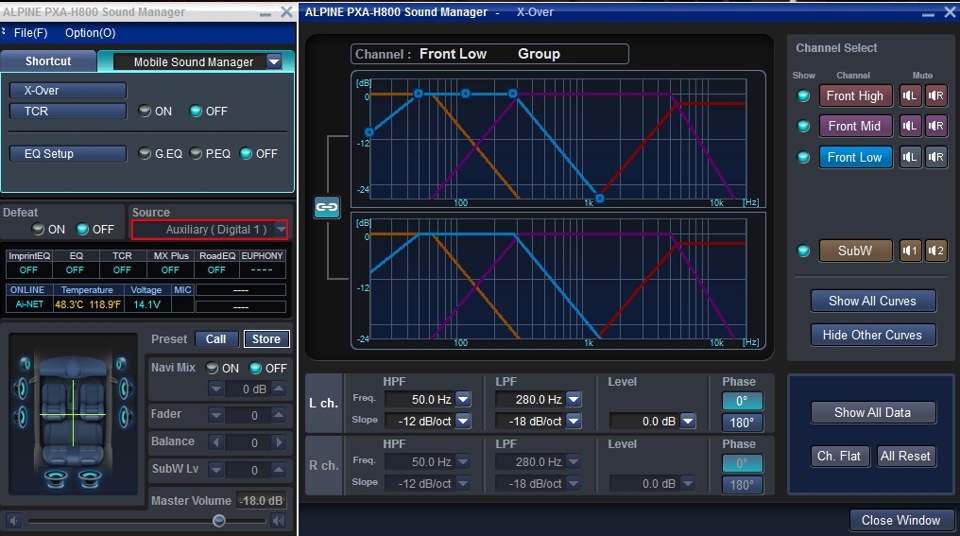Open the L ch. LPF frequency dropdown
This screenshot has height=536, width=960.
pyautogui.click(x=574, y=399)
